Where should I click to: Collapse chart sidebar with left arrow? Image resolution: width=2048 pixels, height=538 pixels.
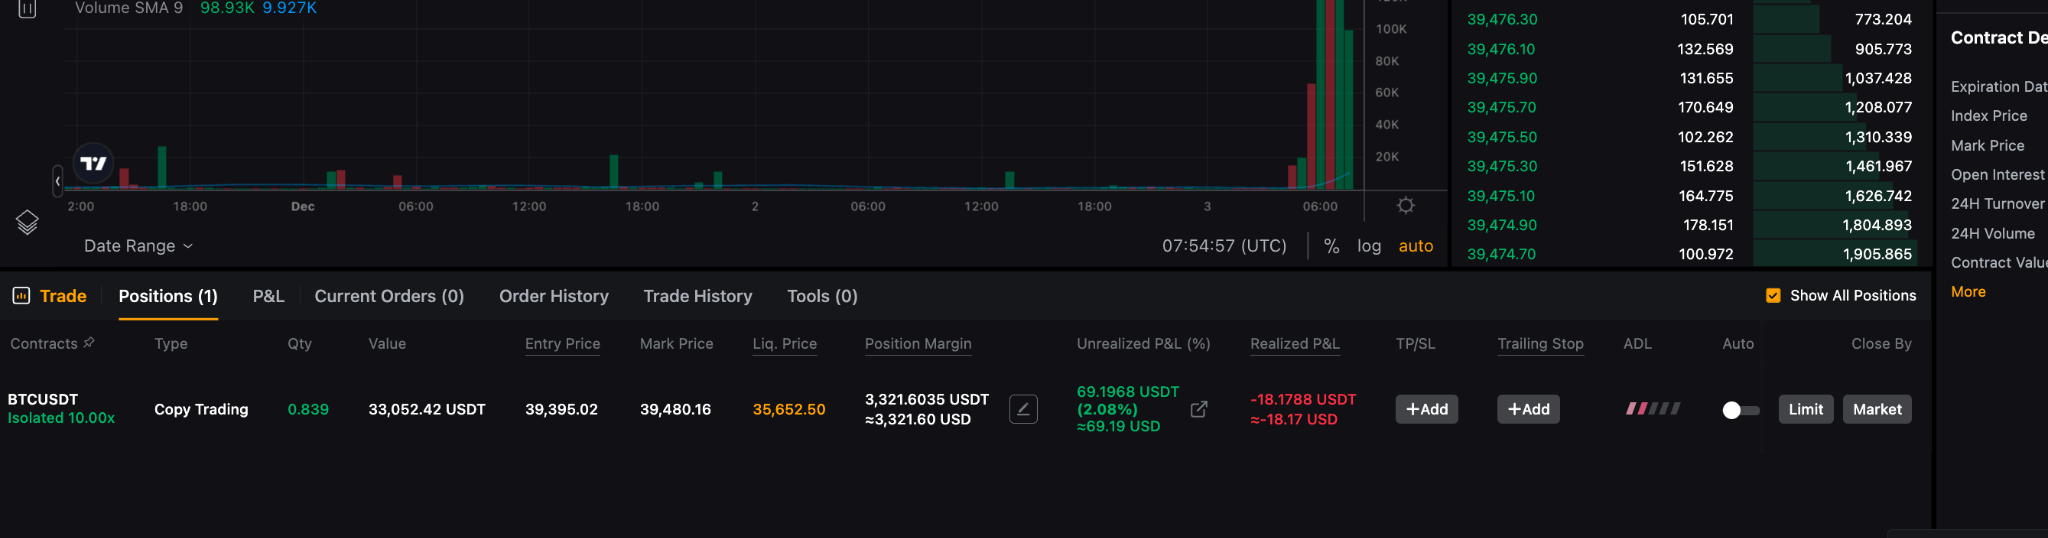point(58,181)
